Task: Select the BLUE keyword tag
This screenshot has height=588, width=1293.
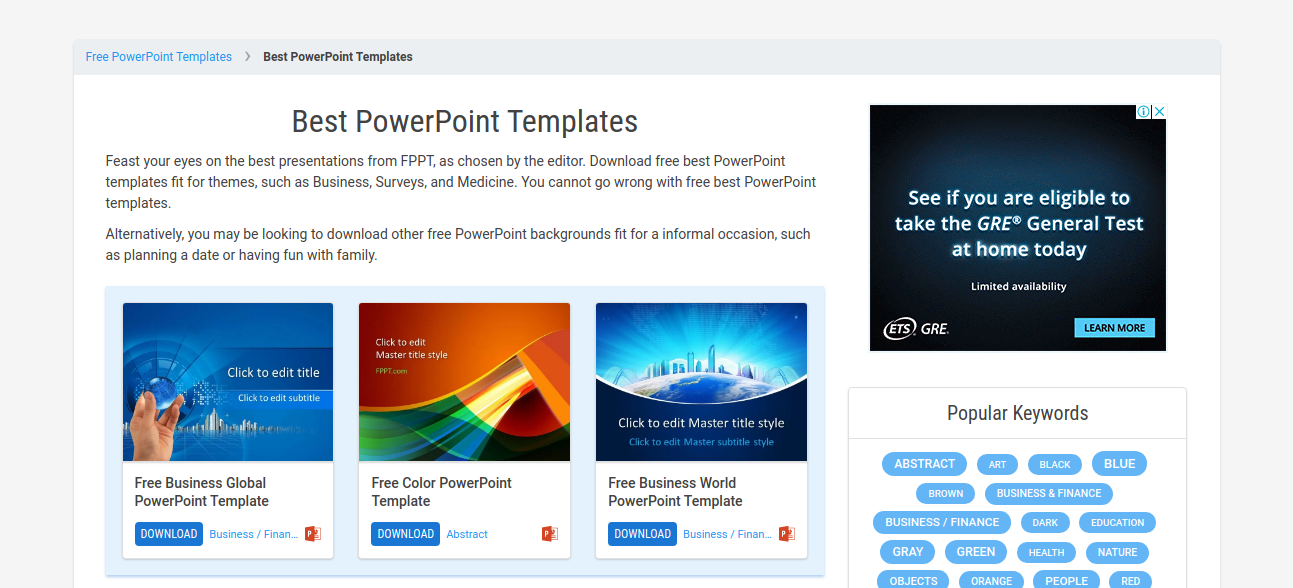Action: [1119, 464]
